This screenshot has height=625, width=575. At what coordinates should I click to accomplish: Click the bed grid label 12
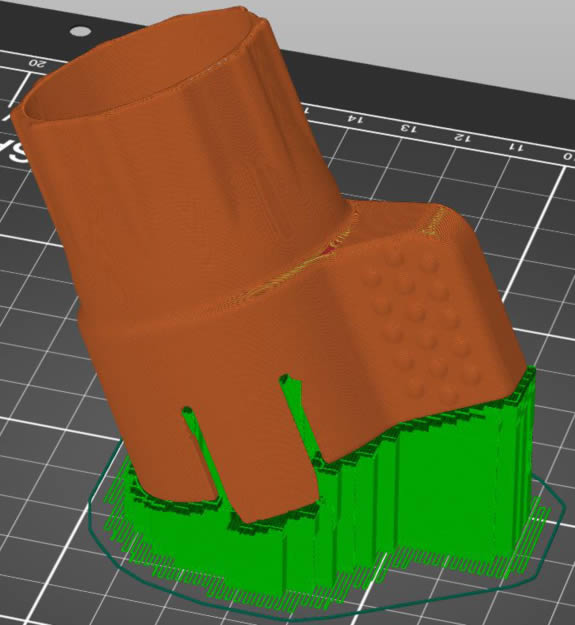[x=463, y=138]
